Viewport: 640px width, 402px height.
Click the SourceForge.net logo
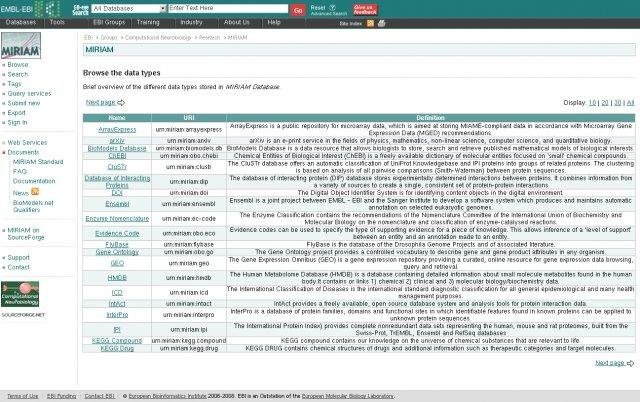23,315
